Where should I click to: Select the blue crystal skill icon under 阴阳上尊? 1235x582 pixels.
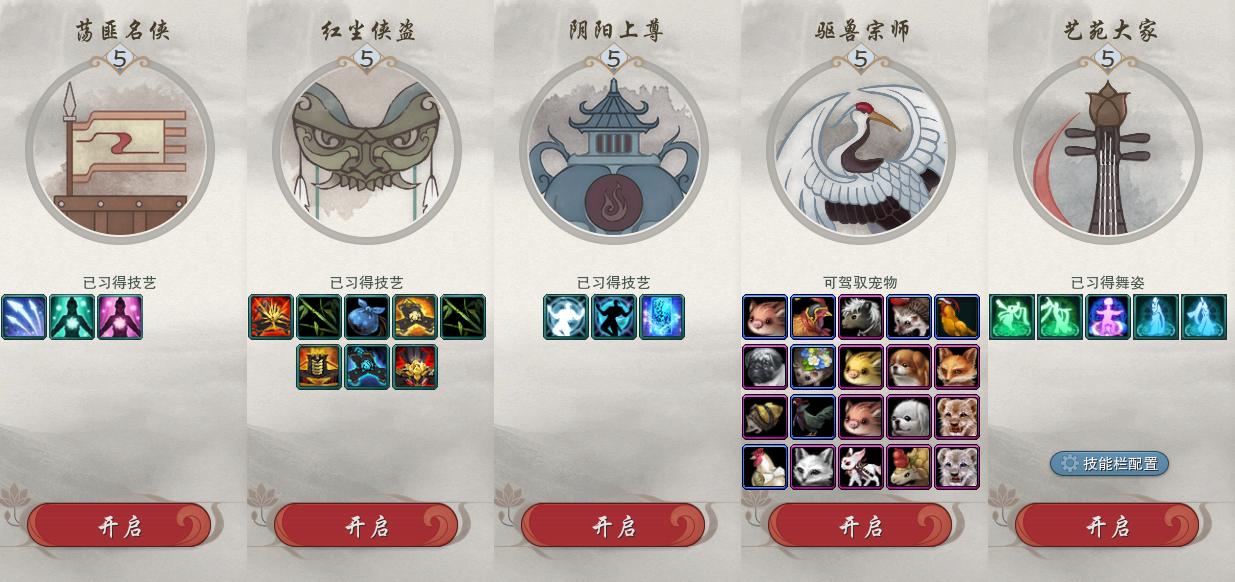(662, 317)
